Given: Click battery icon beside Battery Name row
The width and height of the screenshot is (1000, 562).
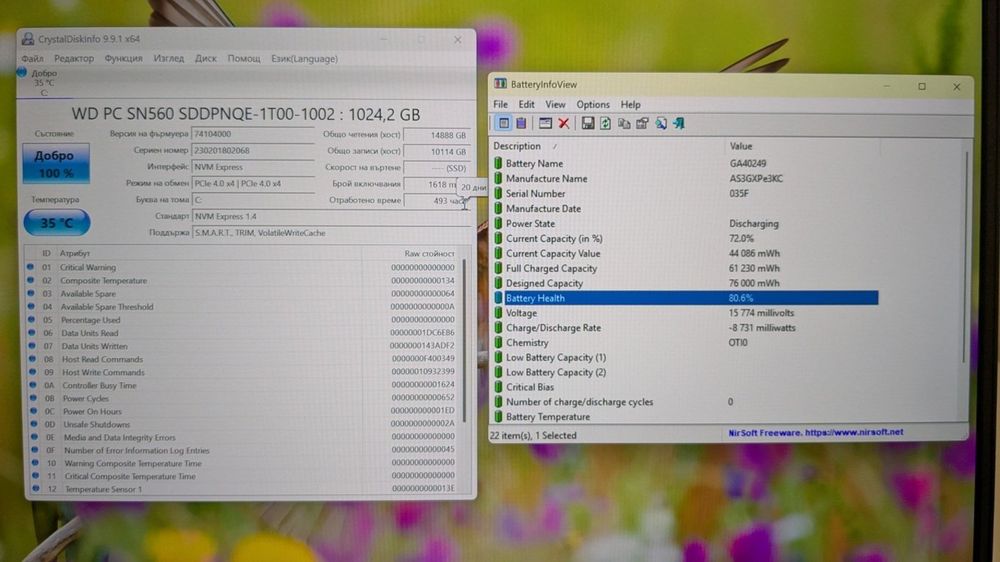Looking at the screenshot, I should tap(498, 163).
